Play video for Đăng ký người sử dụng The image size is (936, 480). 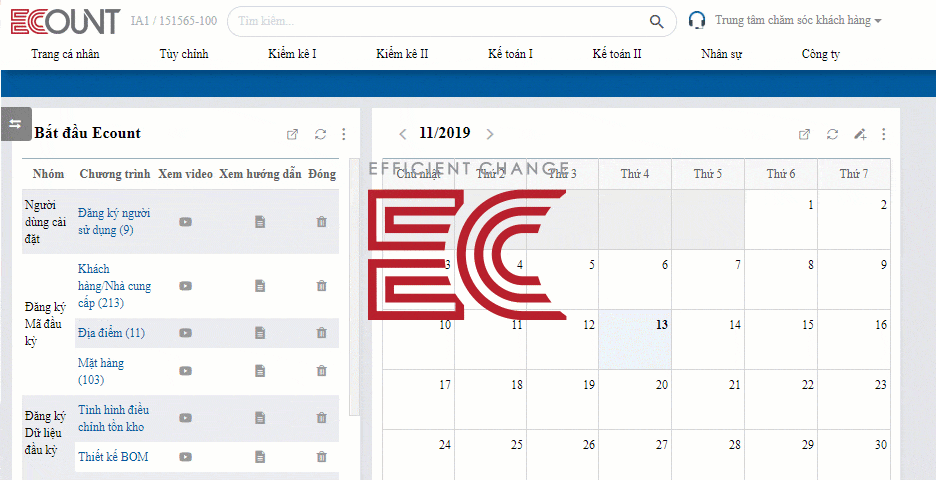click(x=186, y=222)
